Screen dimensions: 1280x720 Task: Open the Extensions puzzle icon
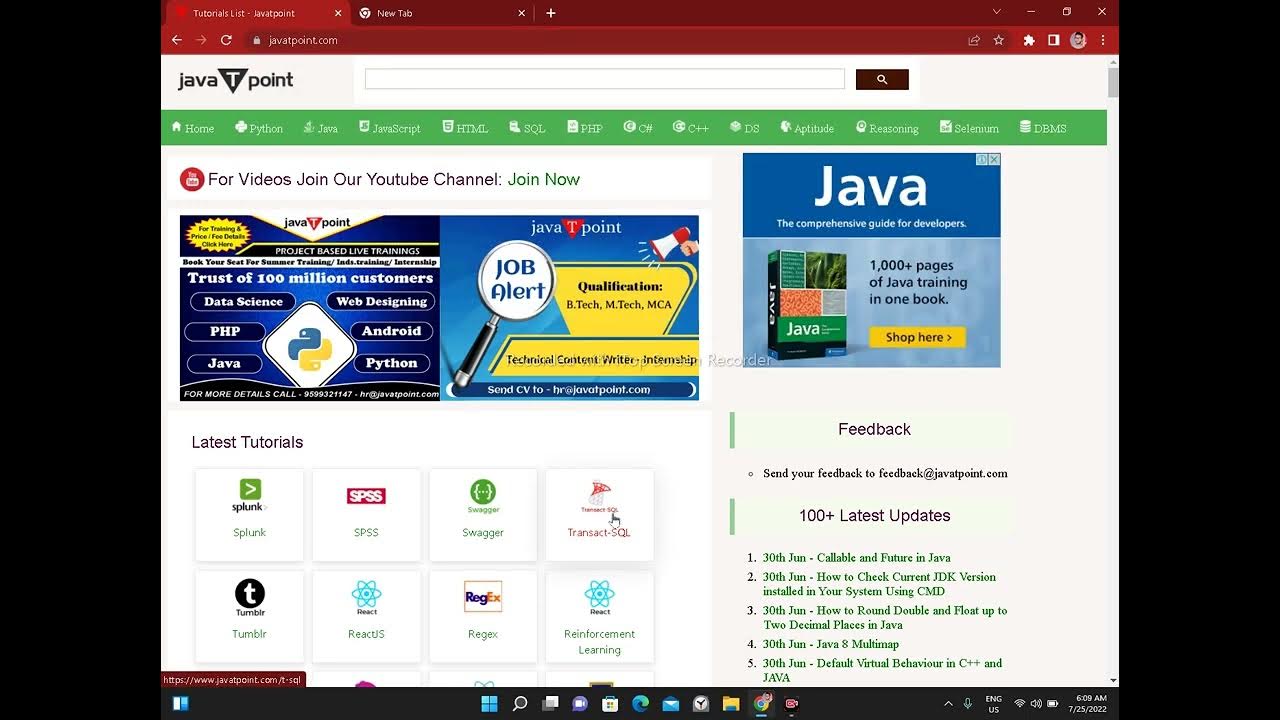1029,40
